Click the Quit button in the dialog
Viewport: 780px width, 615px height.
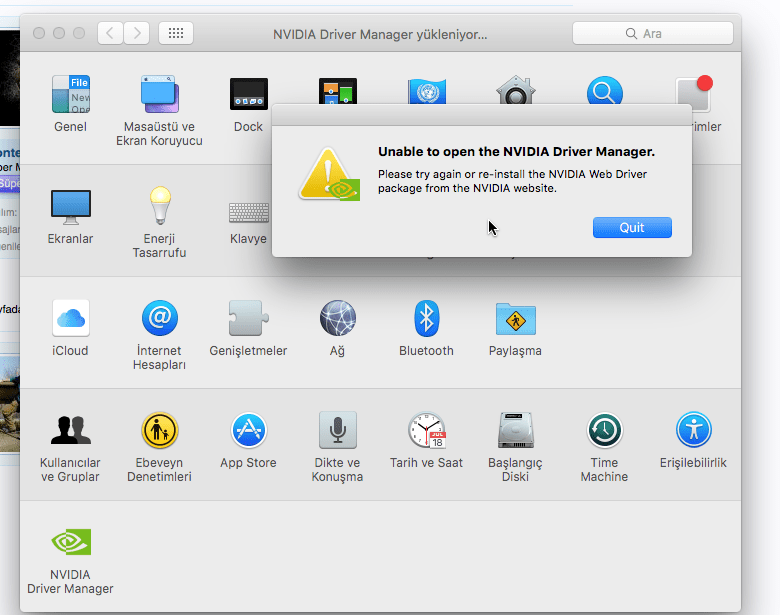click(x=632, y=227)
